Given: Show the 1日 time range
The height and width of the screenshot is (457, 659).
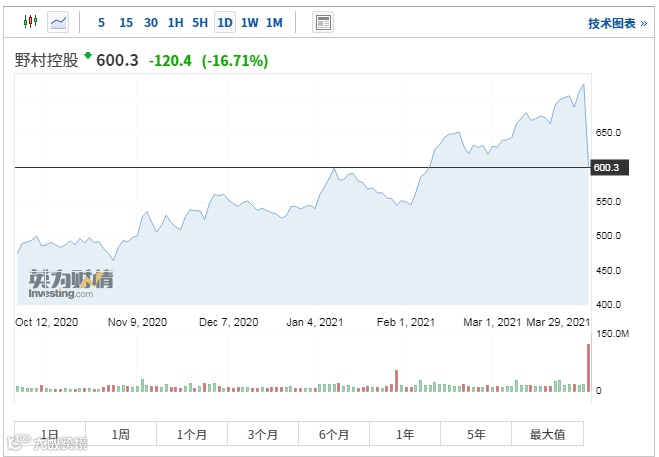Looking at the screenshot, I should (x=50, y=433).
